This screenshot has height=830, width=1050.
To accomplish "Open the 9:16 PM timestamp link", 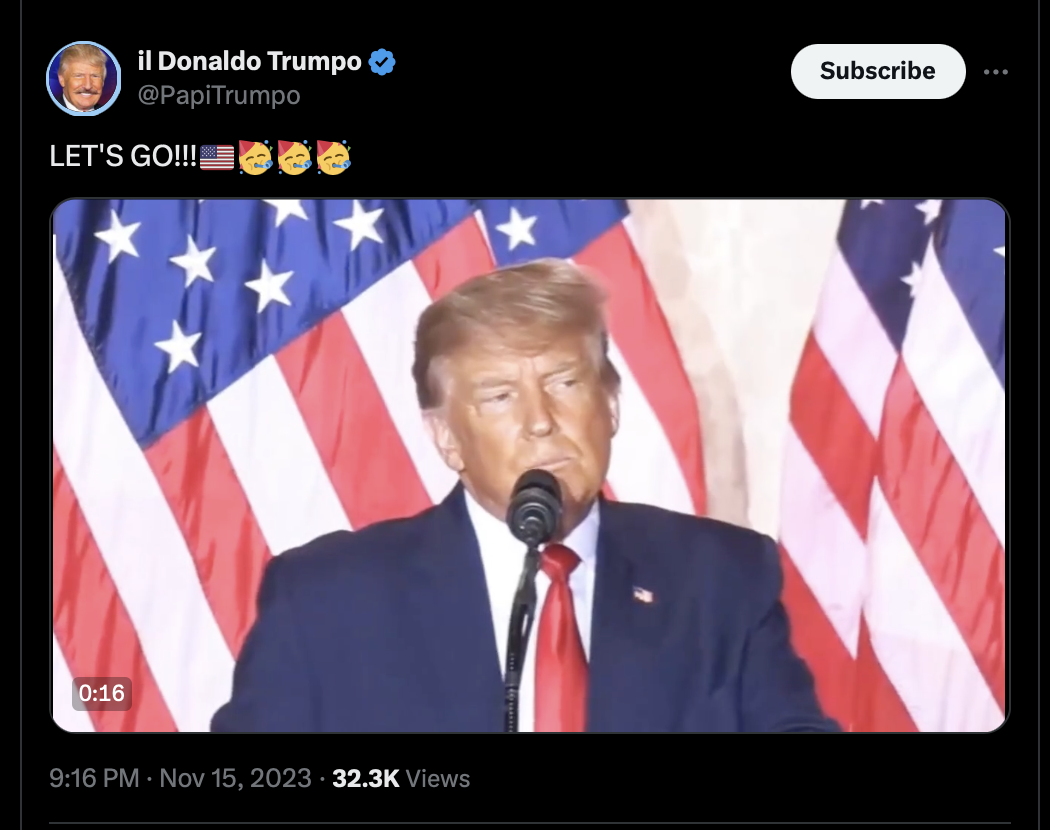I will (x=94, y=778).
